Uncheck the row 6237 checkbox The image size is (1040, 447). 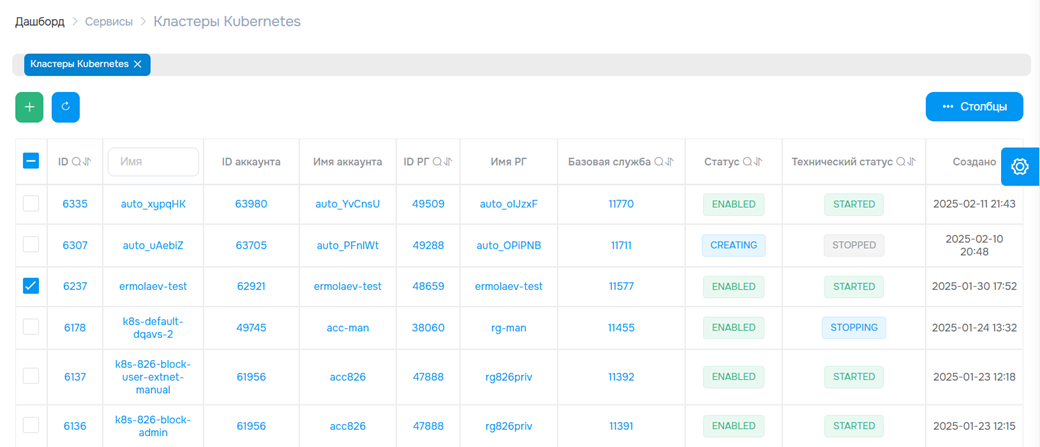[x=31, y=286]
